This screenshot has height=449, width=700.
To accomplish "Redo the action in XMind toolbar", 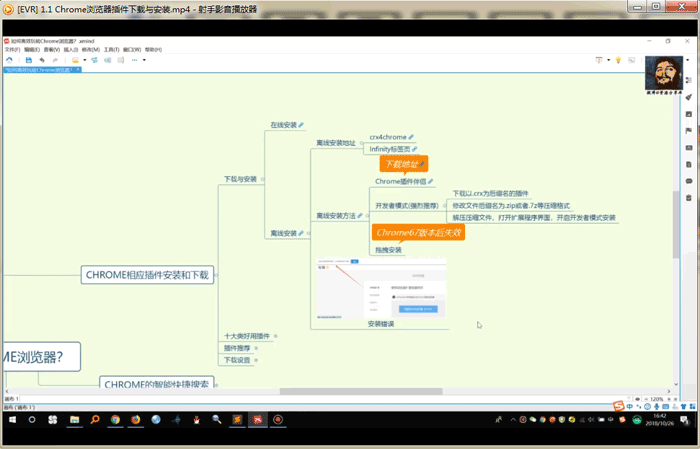I will pyautogui.click(x=55, y=60).
